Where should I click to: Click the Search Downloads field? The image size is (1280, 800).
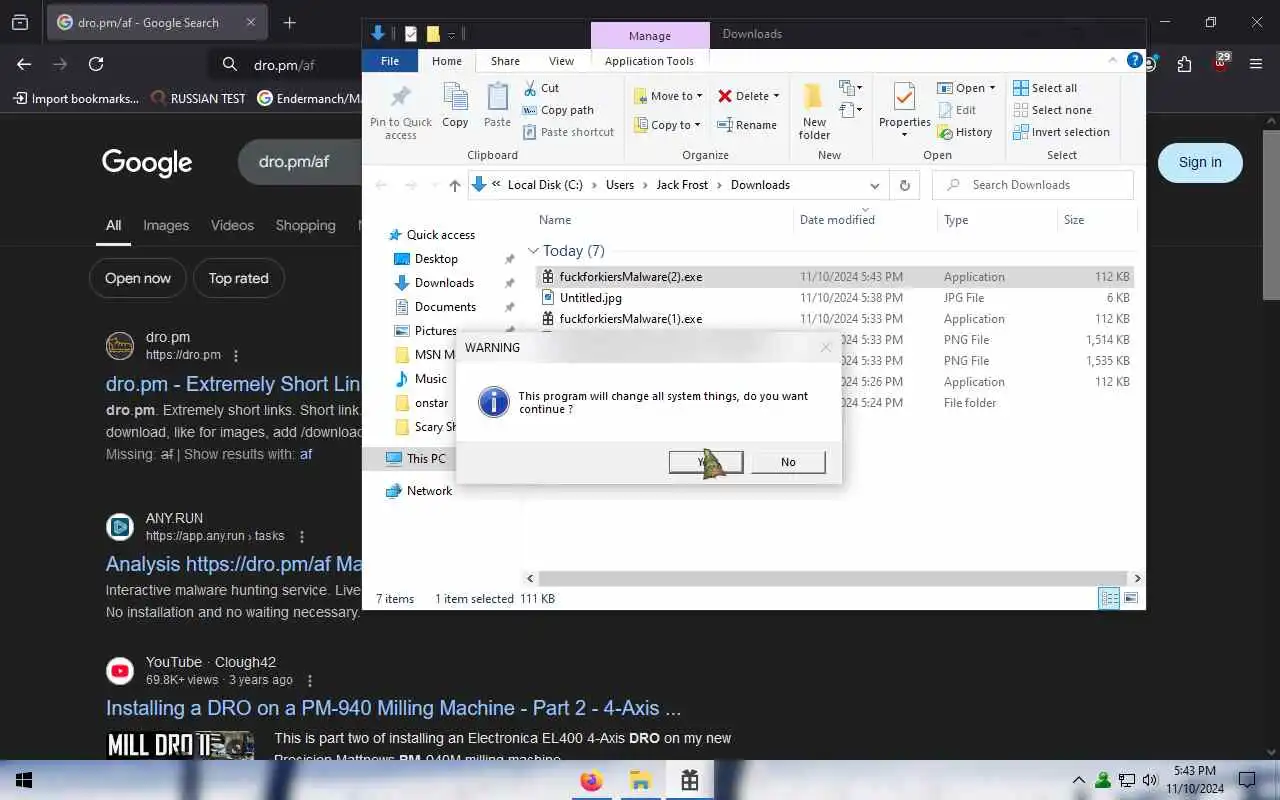pos(1033,185)
